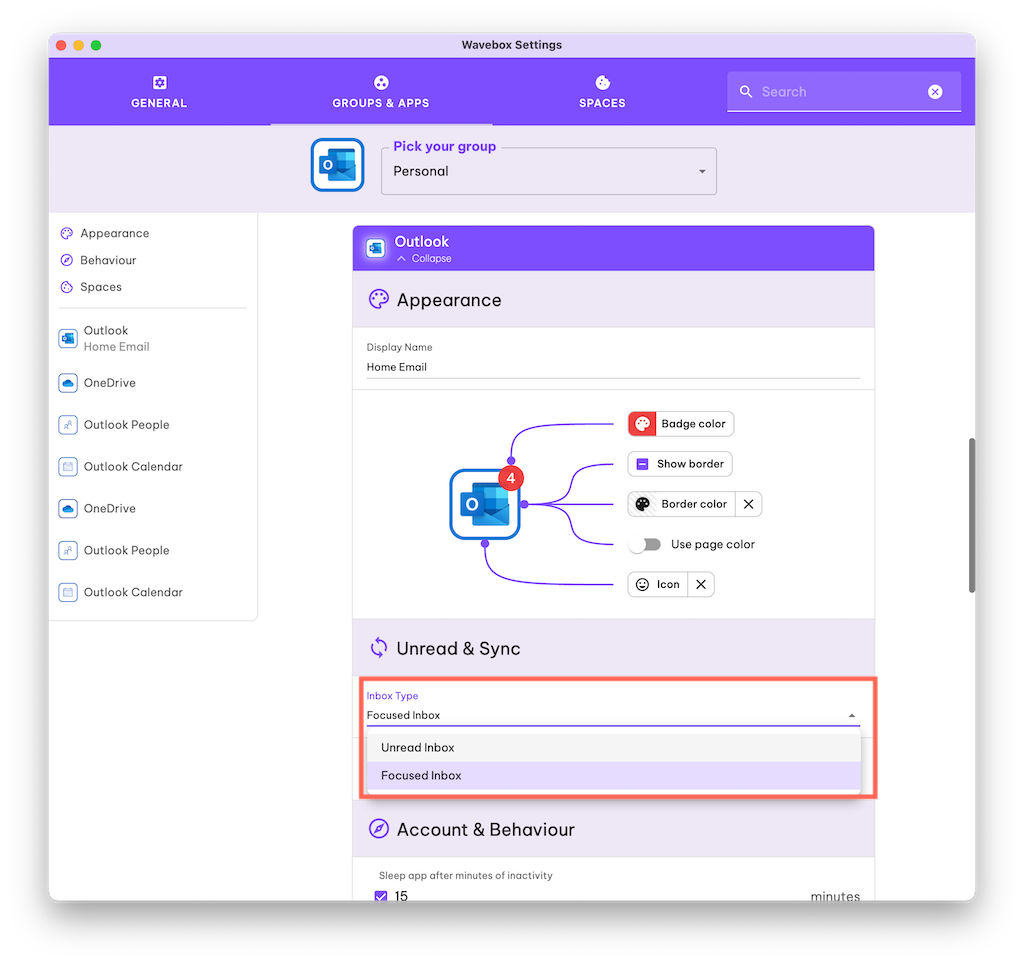Switch to the General tab

tap(159, 91)
